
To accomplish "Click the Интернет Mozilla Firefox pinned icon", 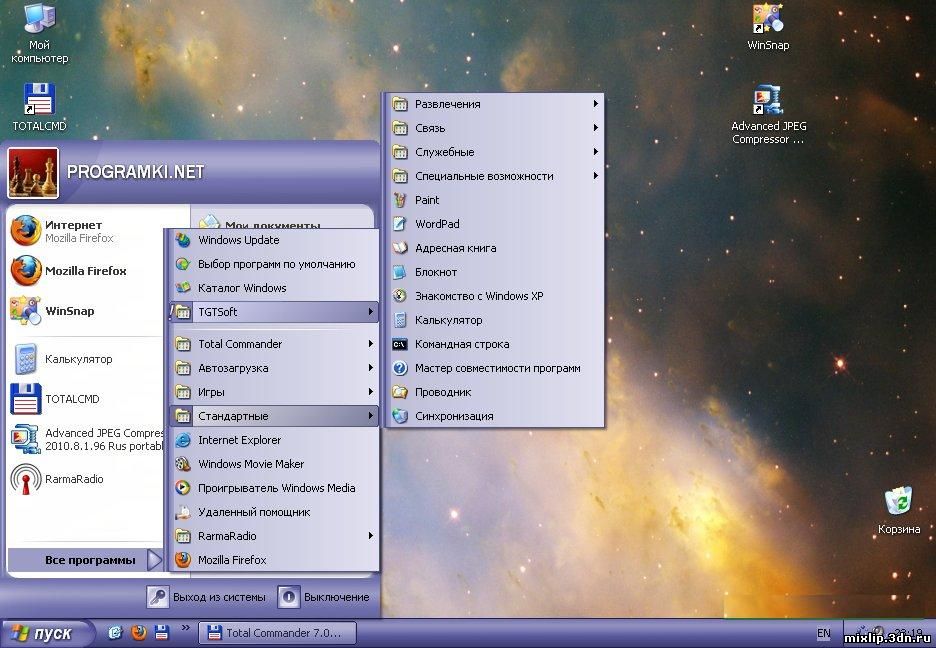I will [26, 230].
